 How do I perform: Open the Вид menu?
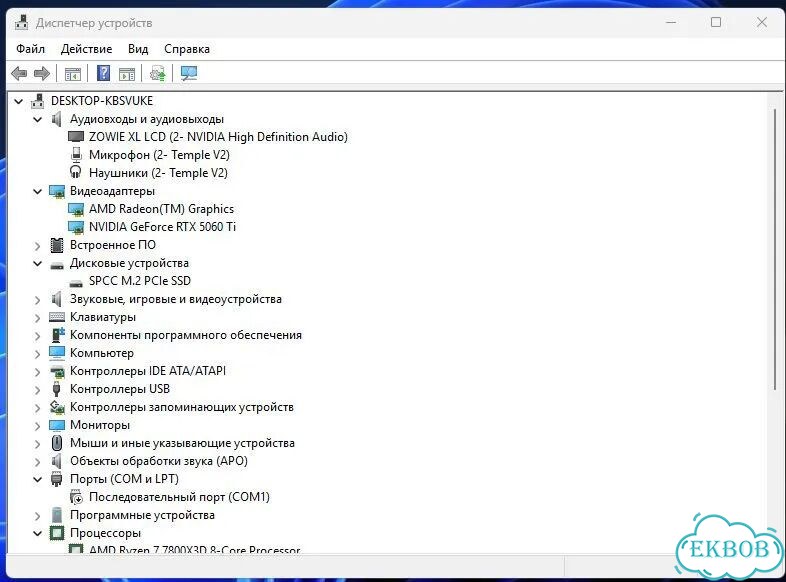coord(138,49)
